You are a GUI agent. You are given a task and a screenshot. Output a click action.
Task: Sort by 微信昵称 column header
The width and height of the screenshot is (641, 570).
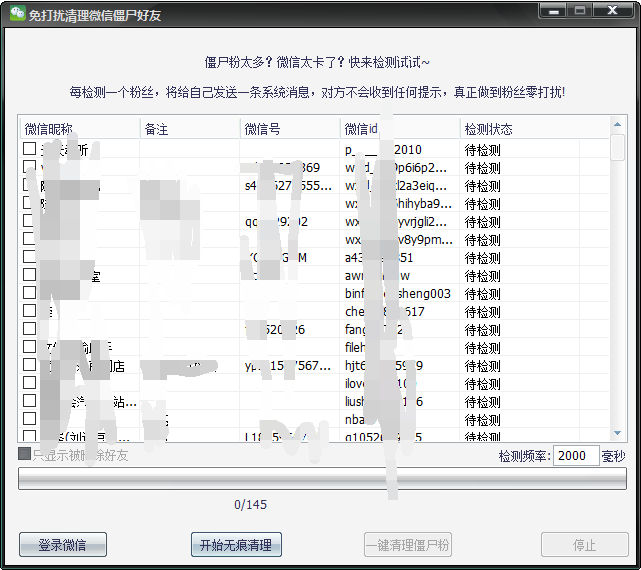click(x=80, y=129)
